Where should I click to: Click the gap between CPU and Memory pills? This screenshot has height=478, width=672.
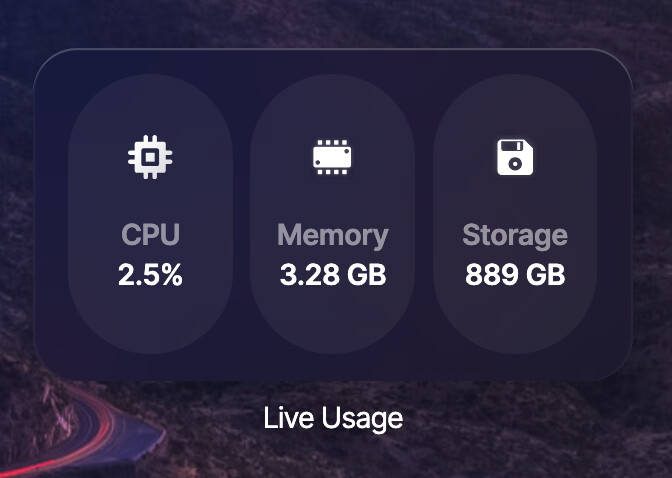[x=241, y=215]
